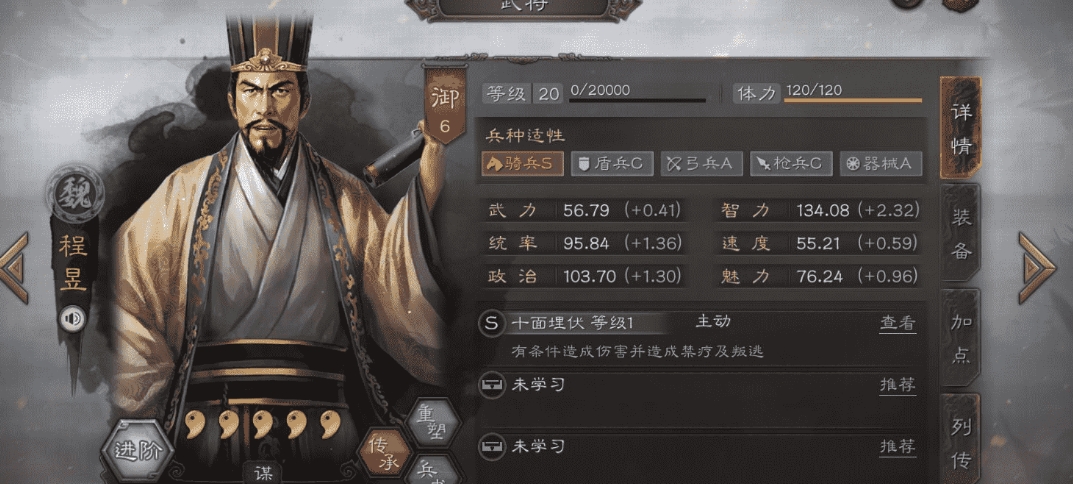Tap the 魏 faction emblem
Viewport: 1073px width, 484px height.
75,194
